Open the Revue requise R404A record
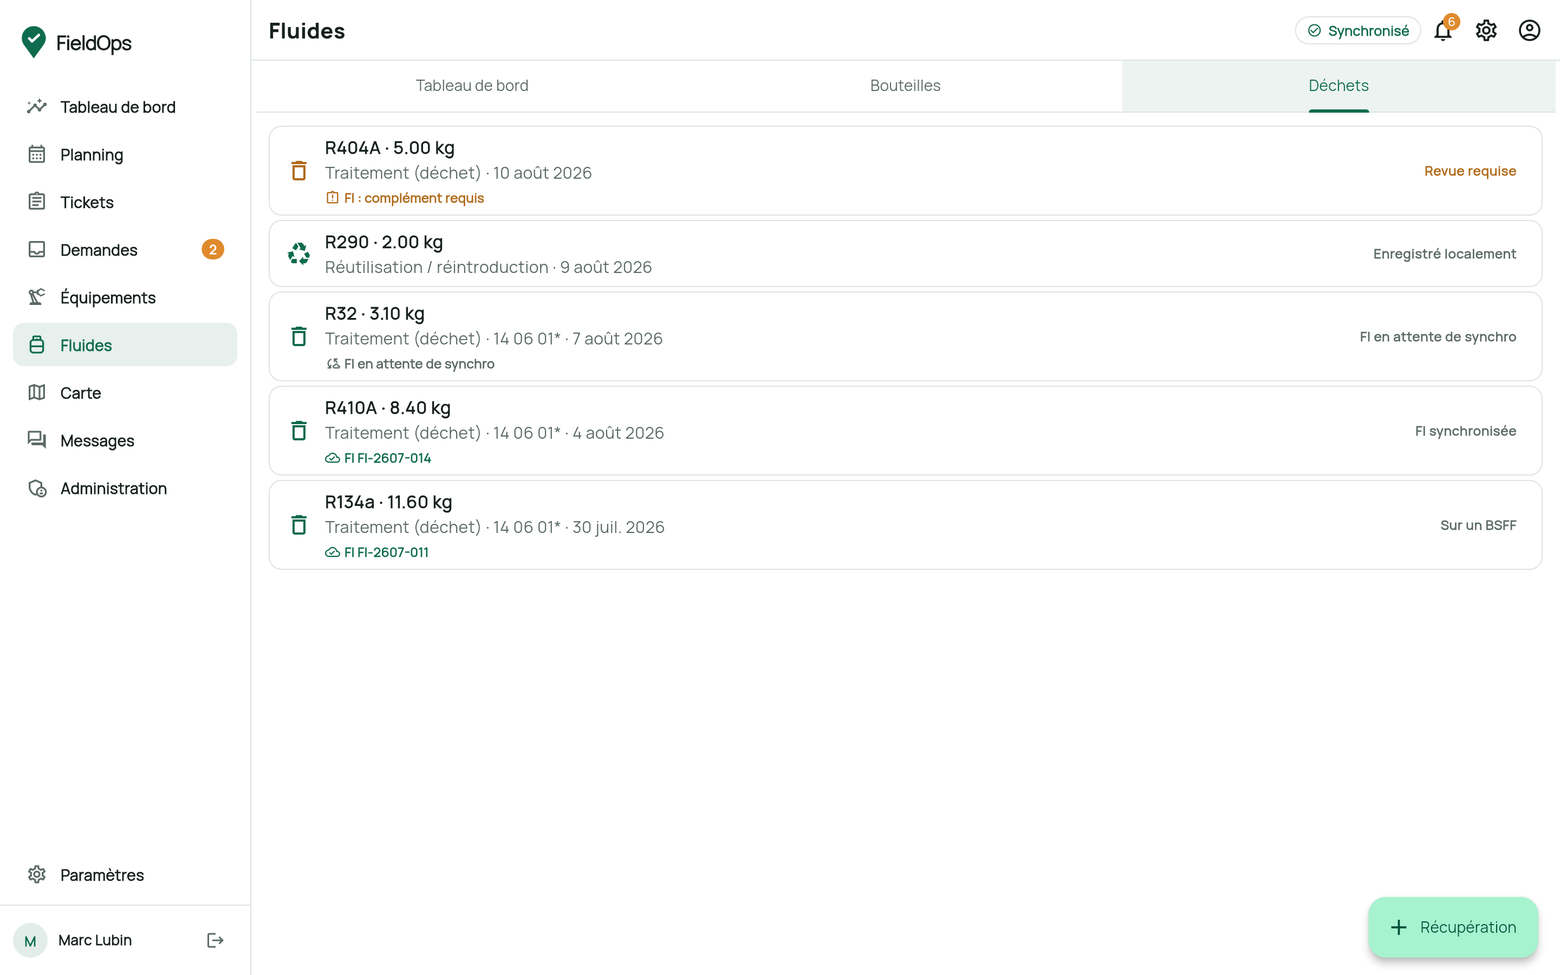The image size is (1560, 975). (905, 171)
